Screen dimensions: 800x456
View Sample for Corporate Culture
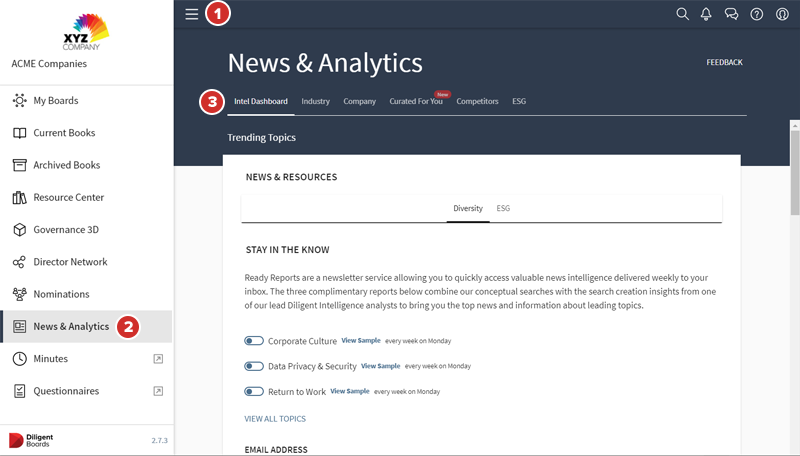click(x=361, y=341)
